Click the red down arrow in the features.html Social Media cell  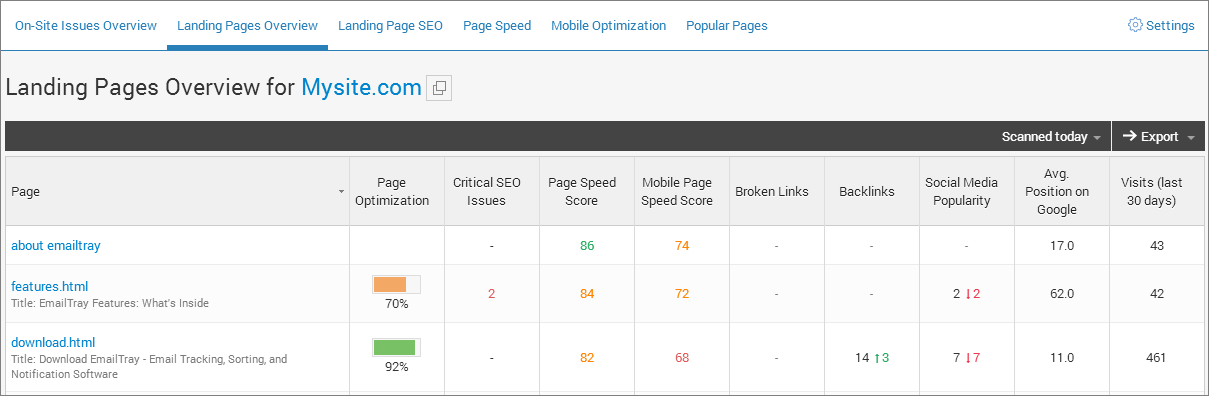(x=968, y=294)
